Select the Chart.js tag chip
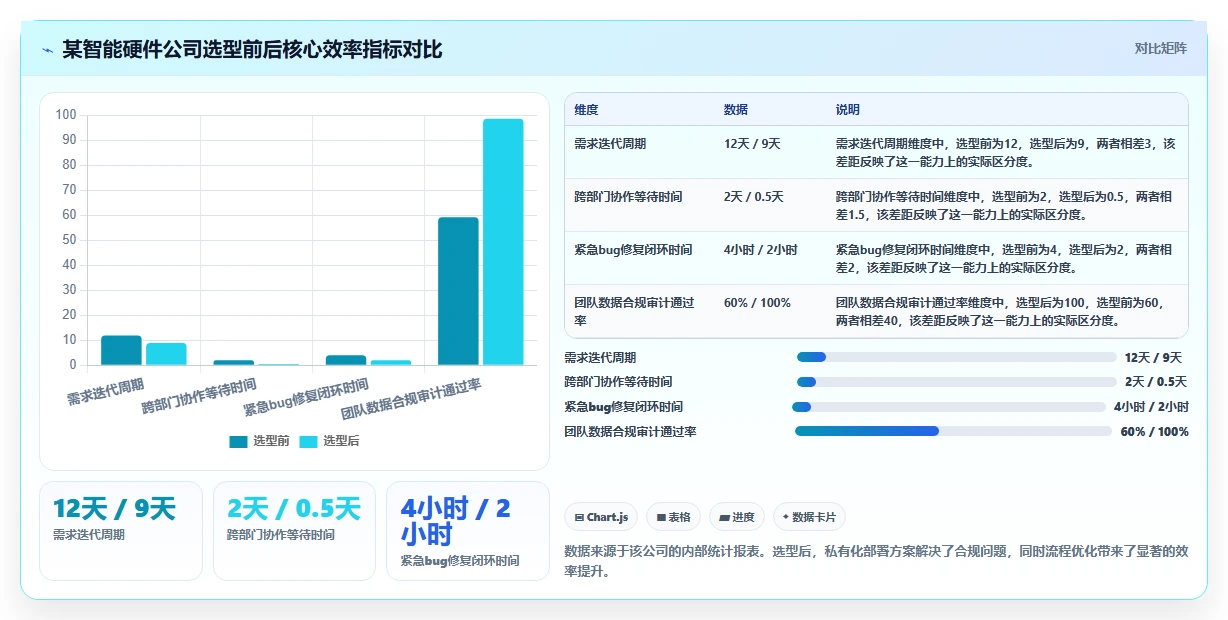The height and width of the screenshot is (620, 1228). 601,517
